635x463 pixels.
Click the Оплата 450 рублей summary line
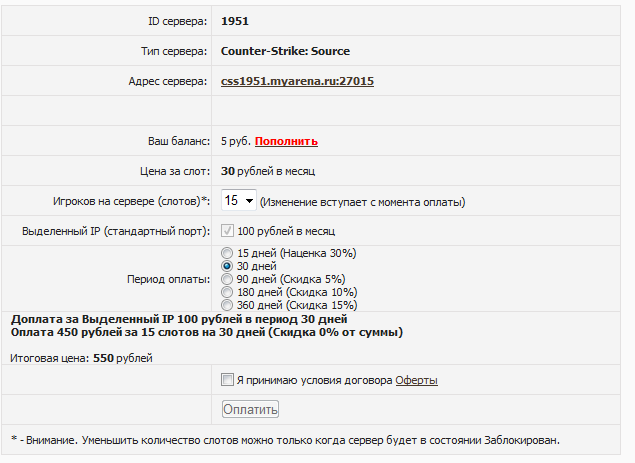pyautogui.click(x=207, y=332)
